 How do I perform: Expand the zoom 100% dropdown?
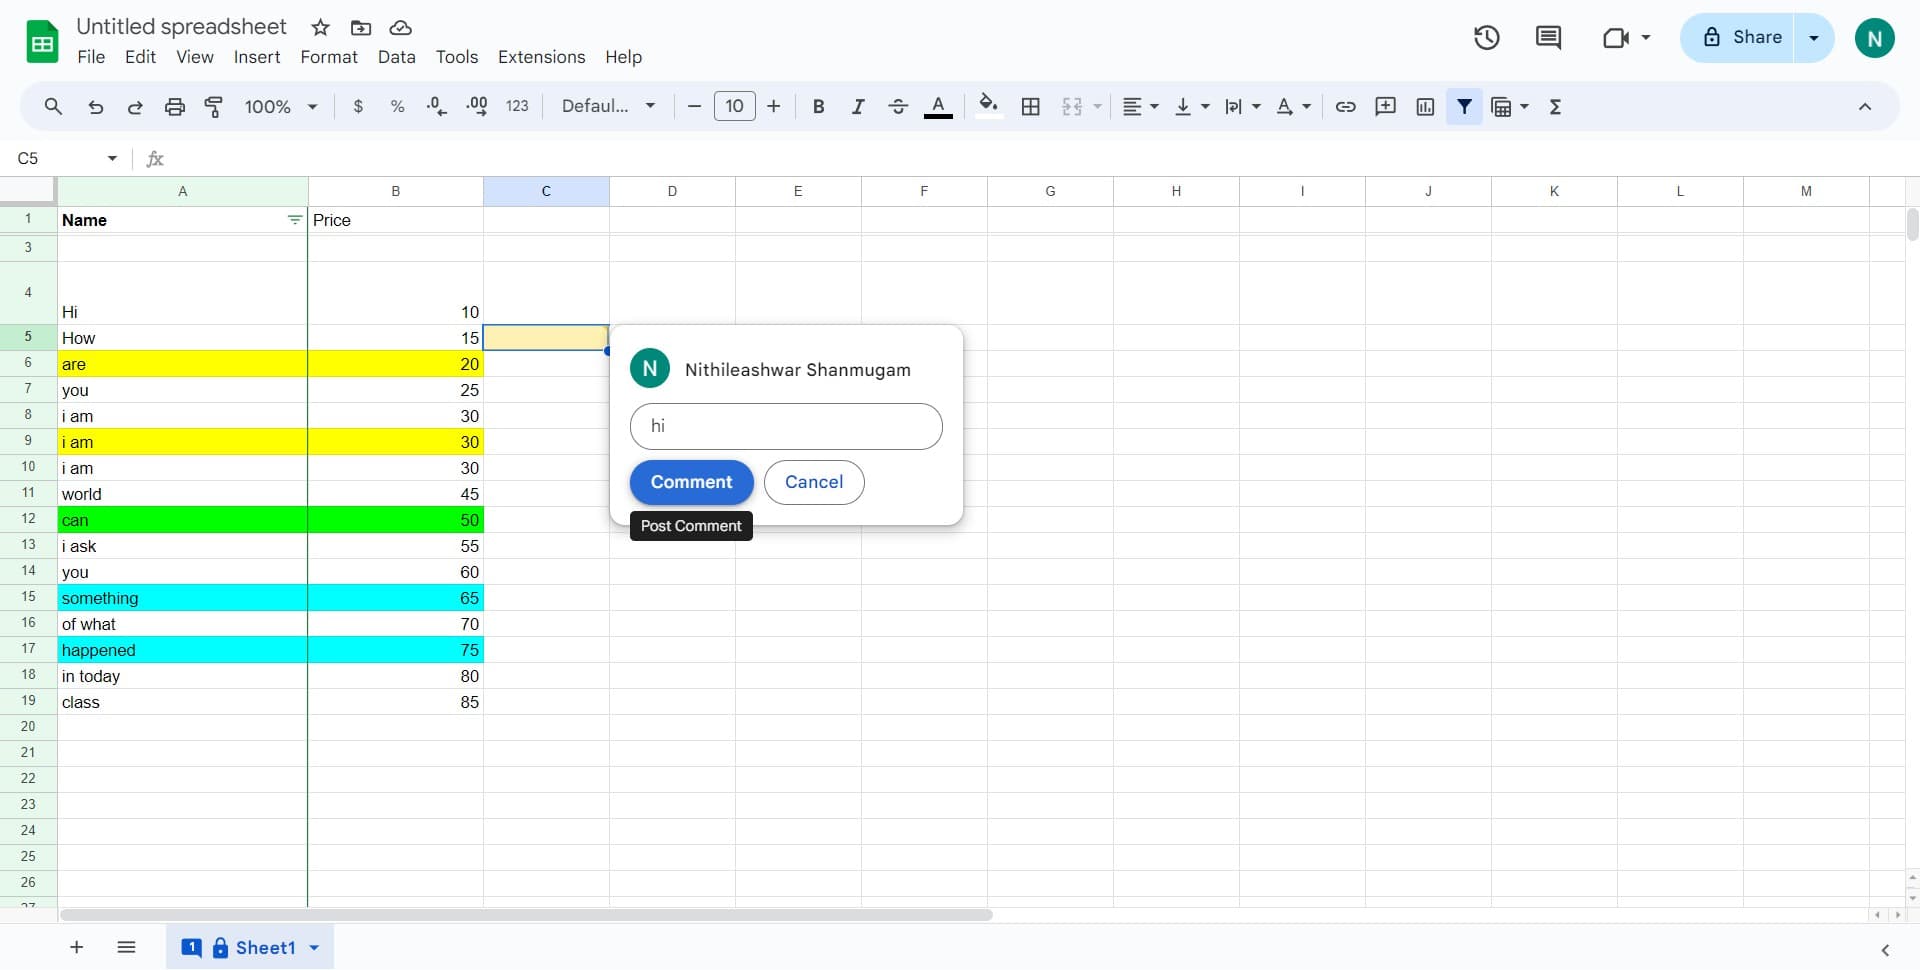coord(281,107)
